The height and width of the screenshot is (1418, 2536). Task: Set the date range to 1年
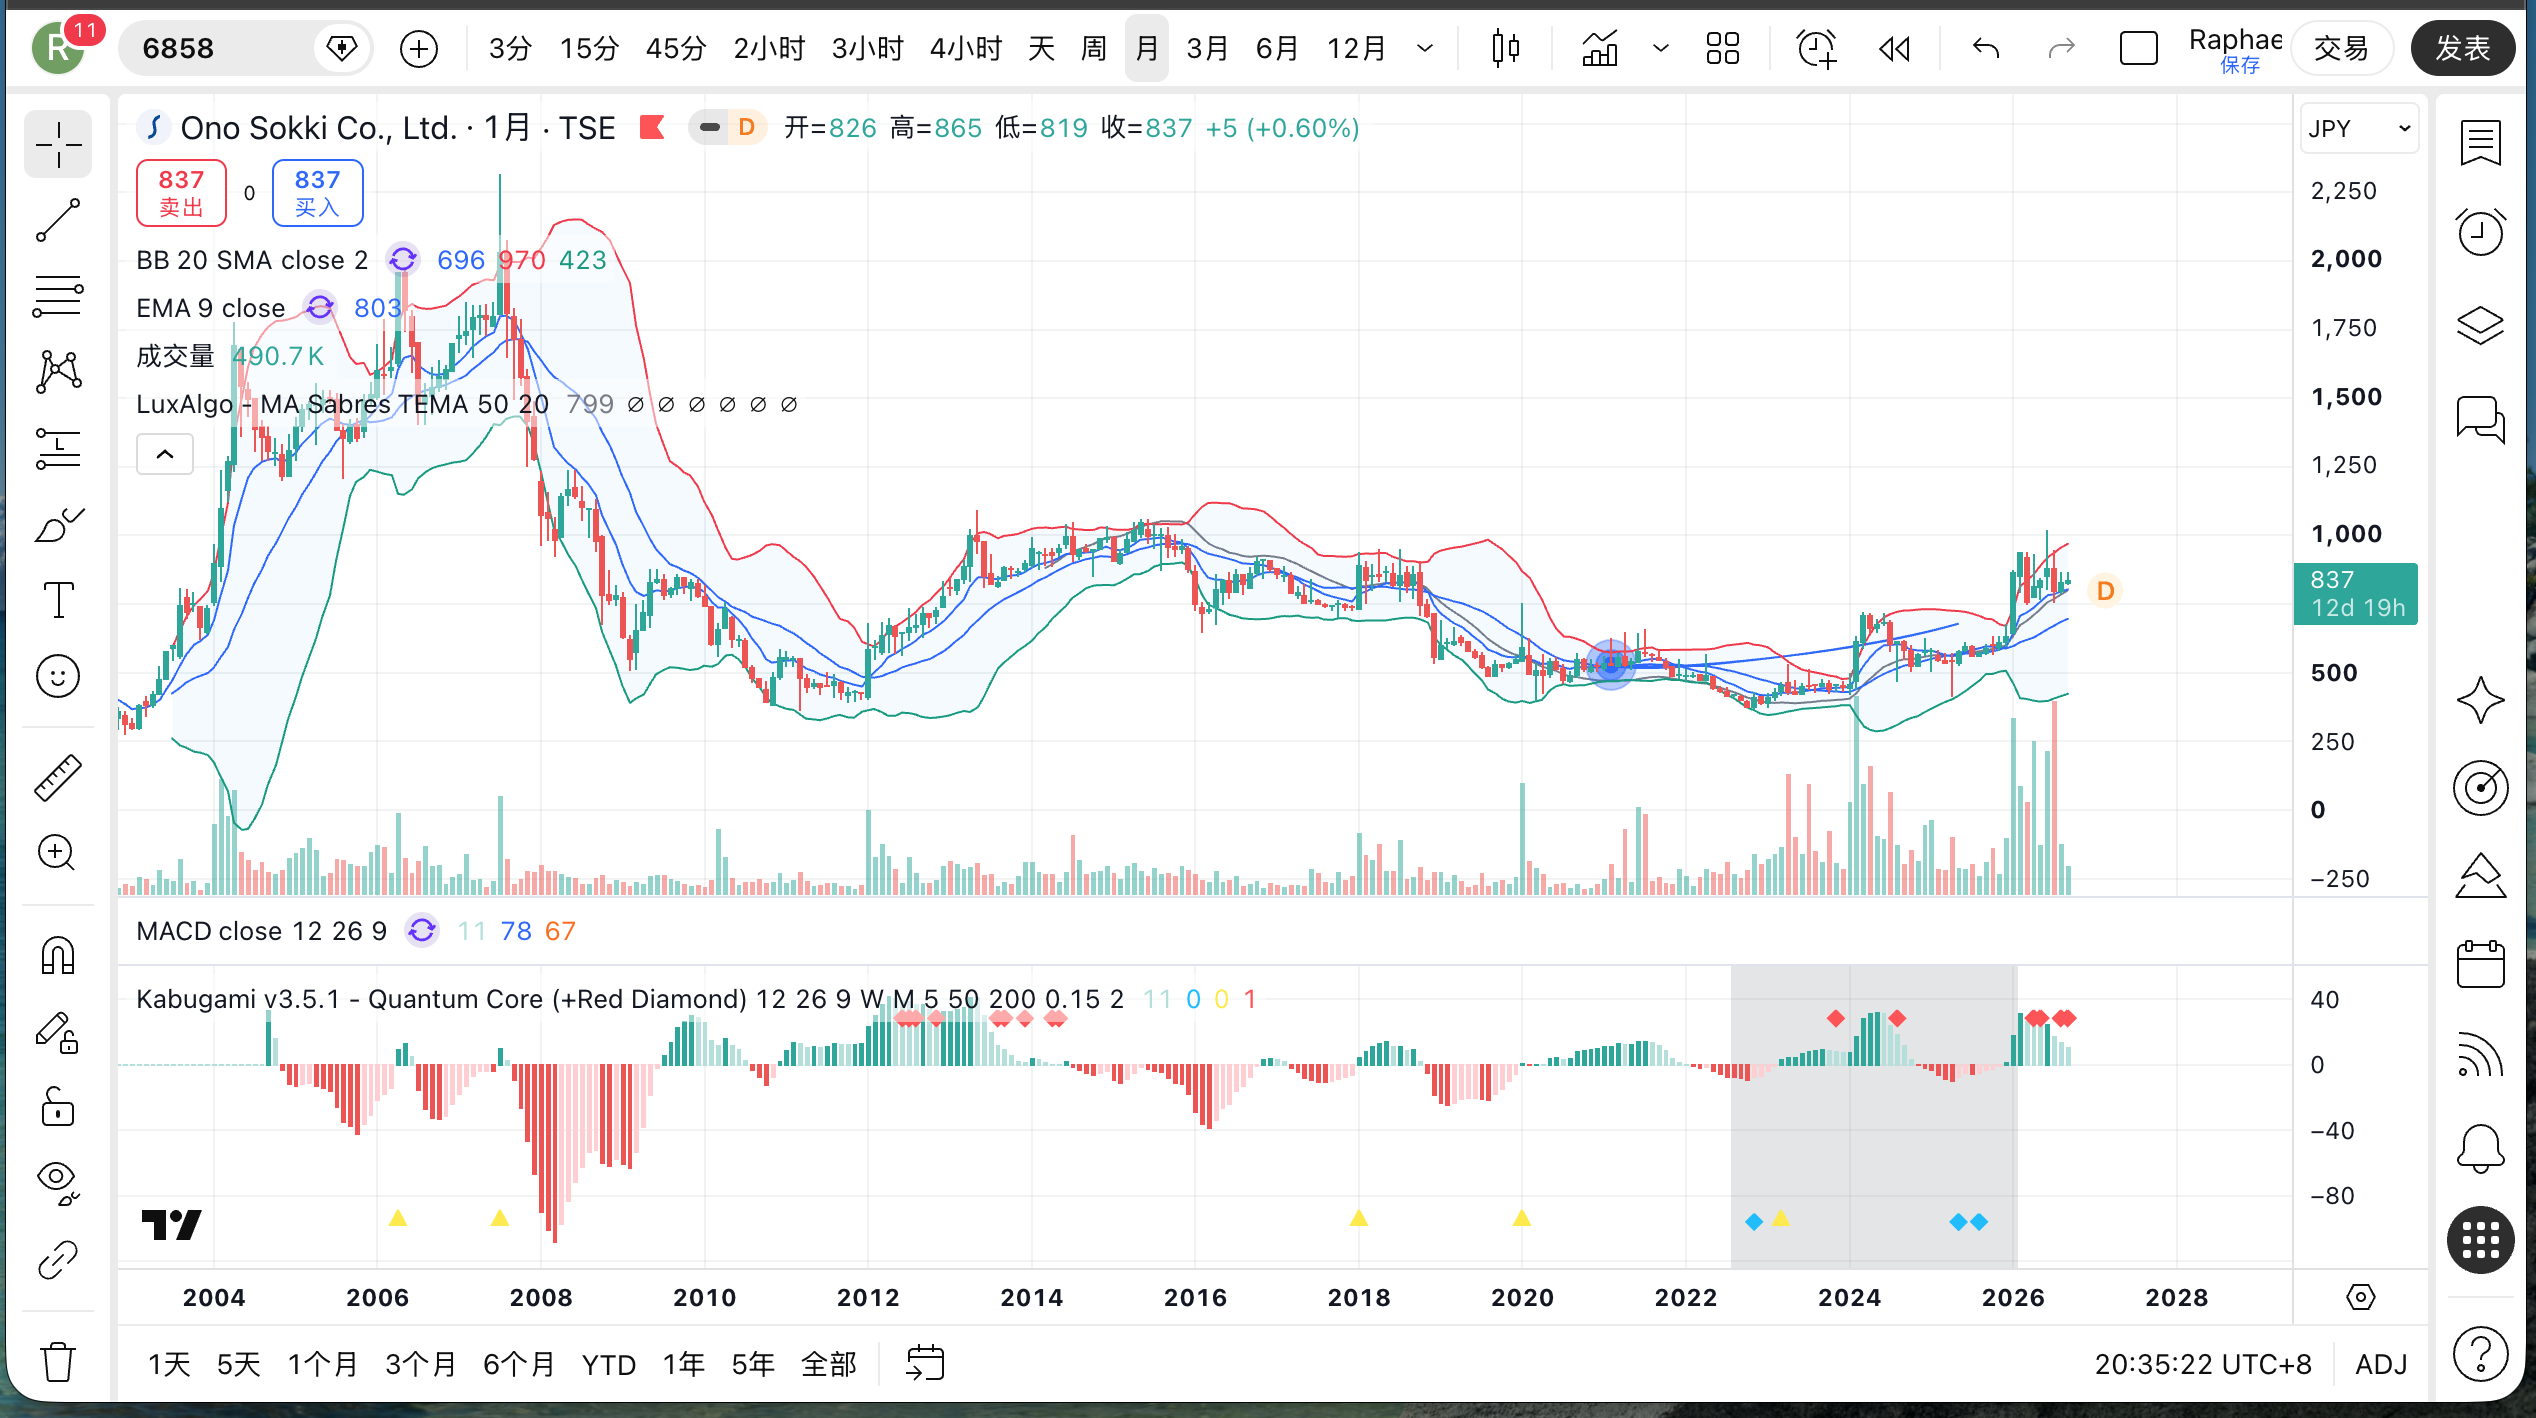[684, 1364]
